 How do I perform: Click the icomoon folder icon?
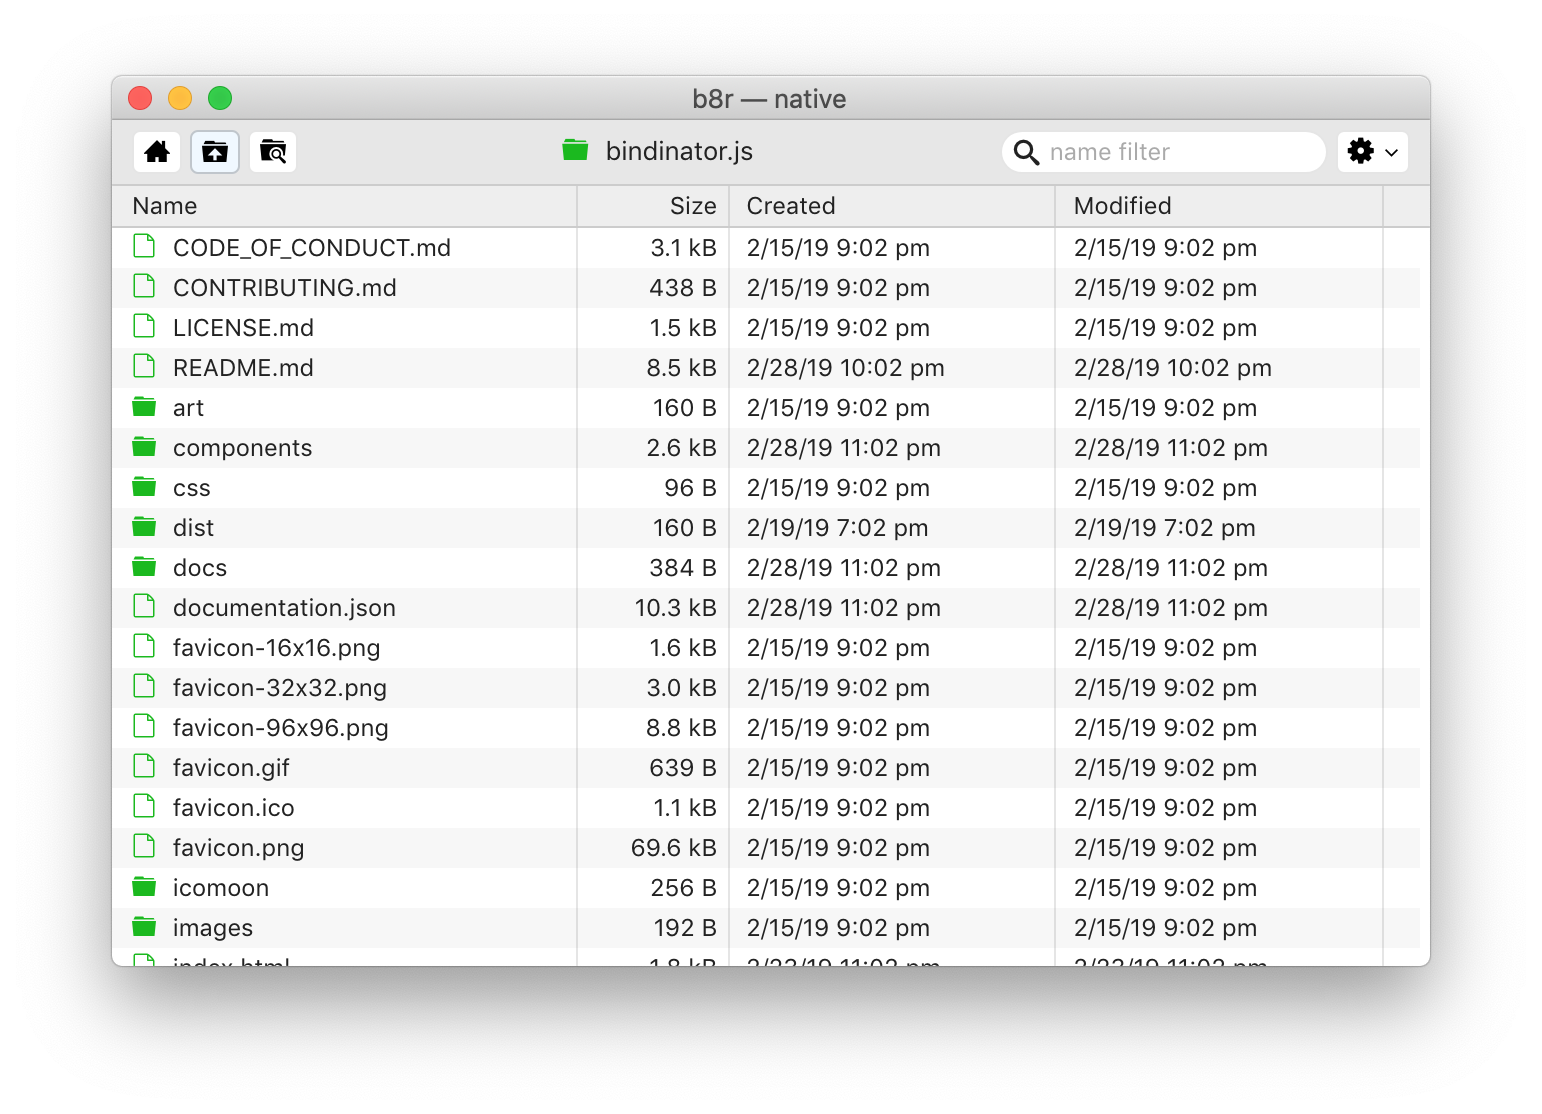point(144,886)
